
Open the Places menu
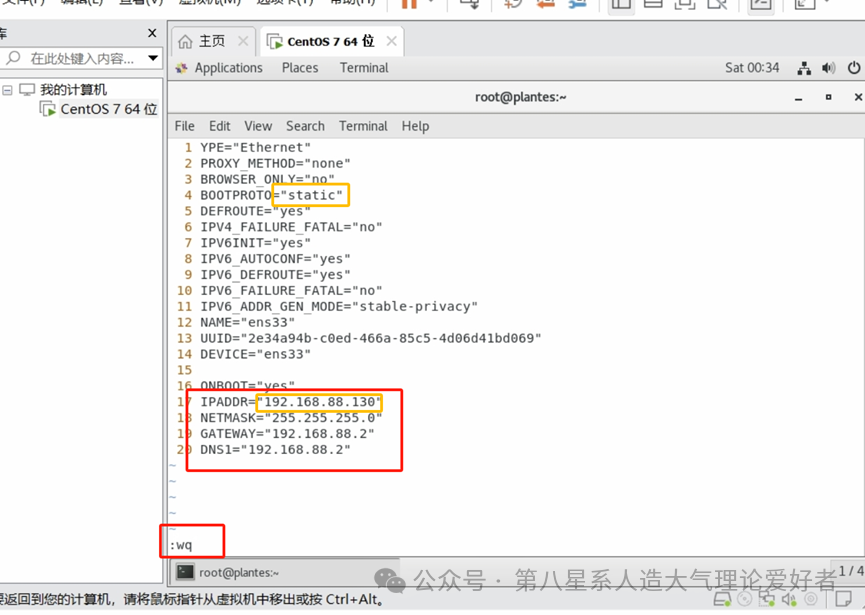[300, 68]
